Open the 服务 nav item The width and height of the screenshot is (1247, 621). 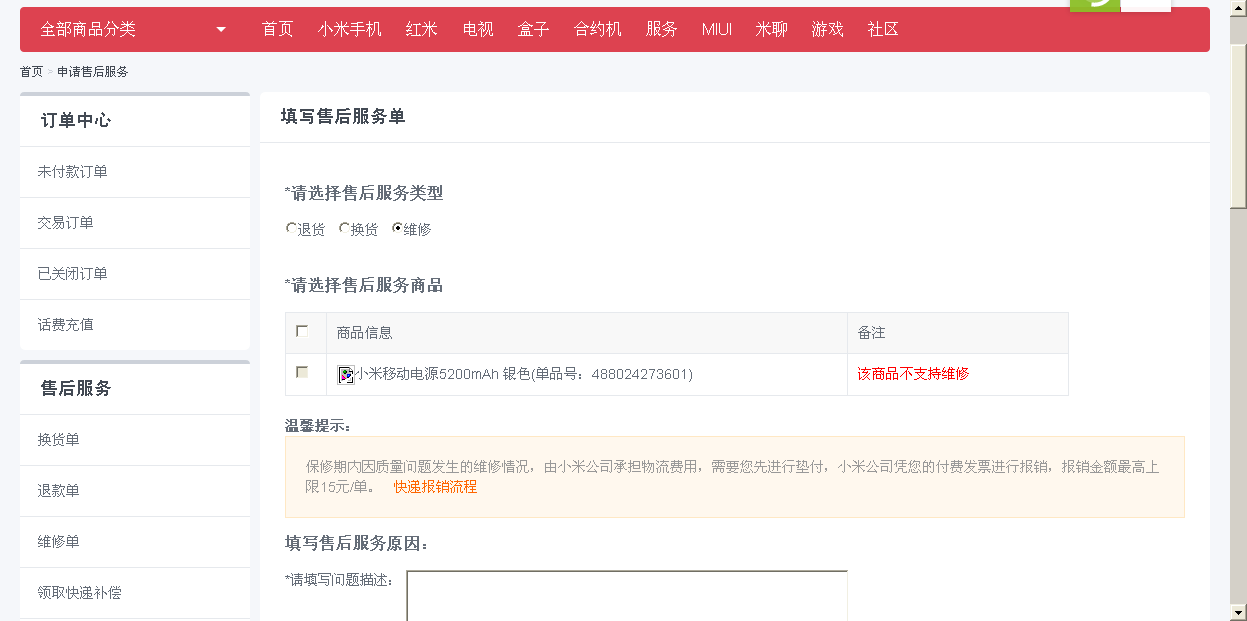coord(662,29)
